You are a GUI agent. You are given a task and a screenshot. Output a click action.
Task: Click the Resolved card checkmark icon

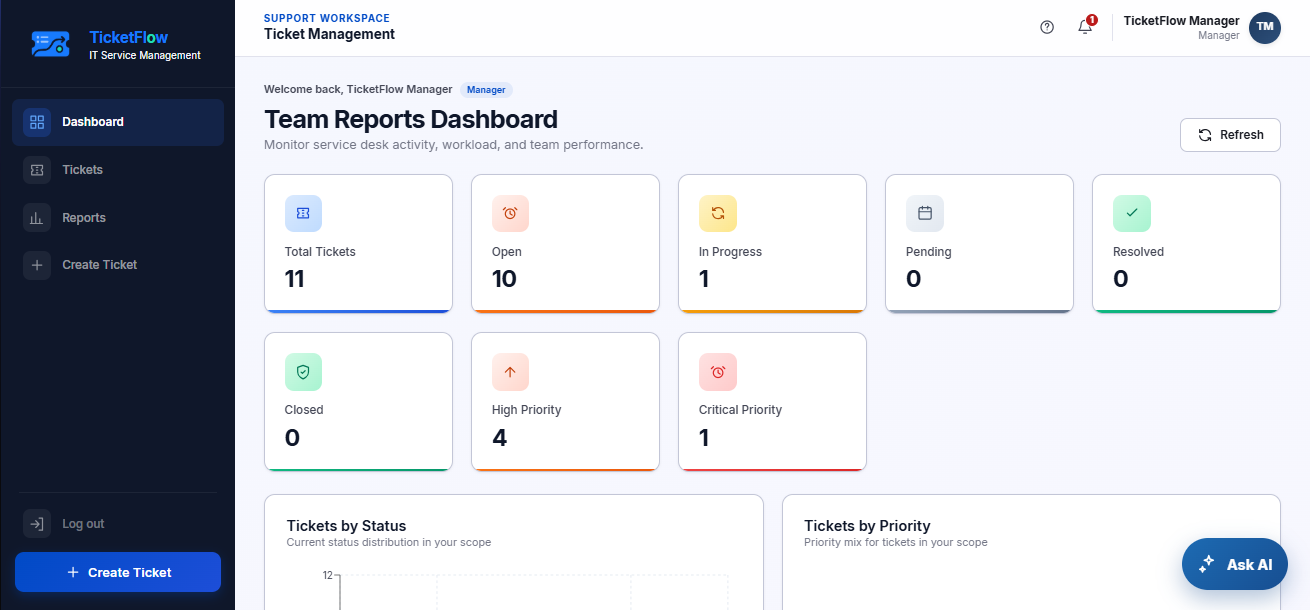point(1131,213)
